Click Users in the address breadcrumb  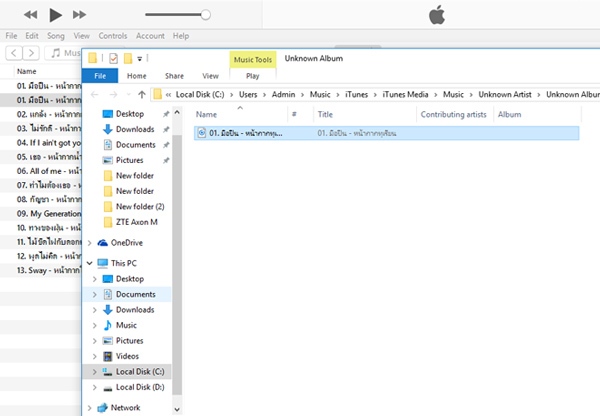(248, 95)
